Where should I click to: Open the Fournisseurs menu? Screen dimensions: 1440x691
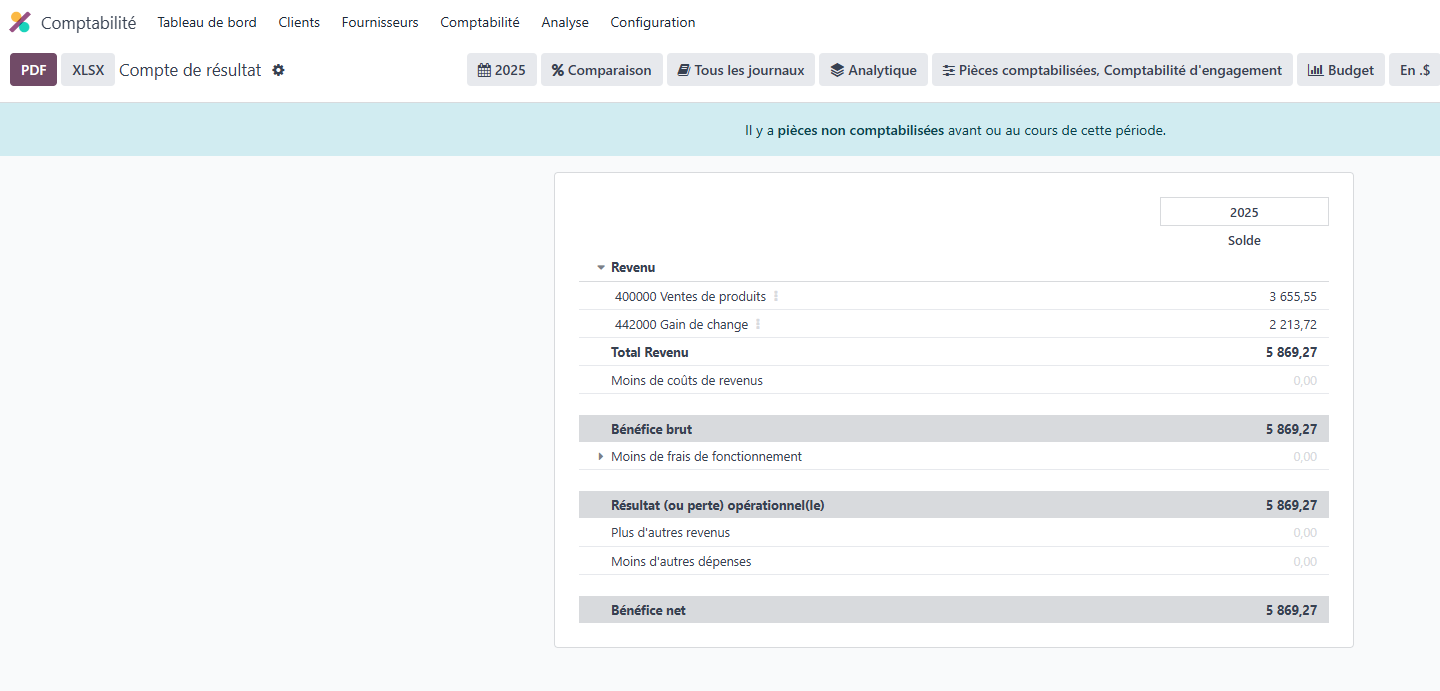coord(380,22)
